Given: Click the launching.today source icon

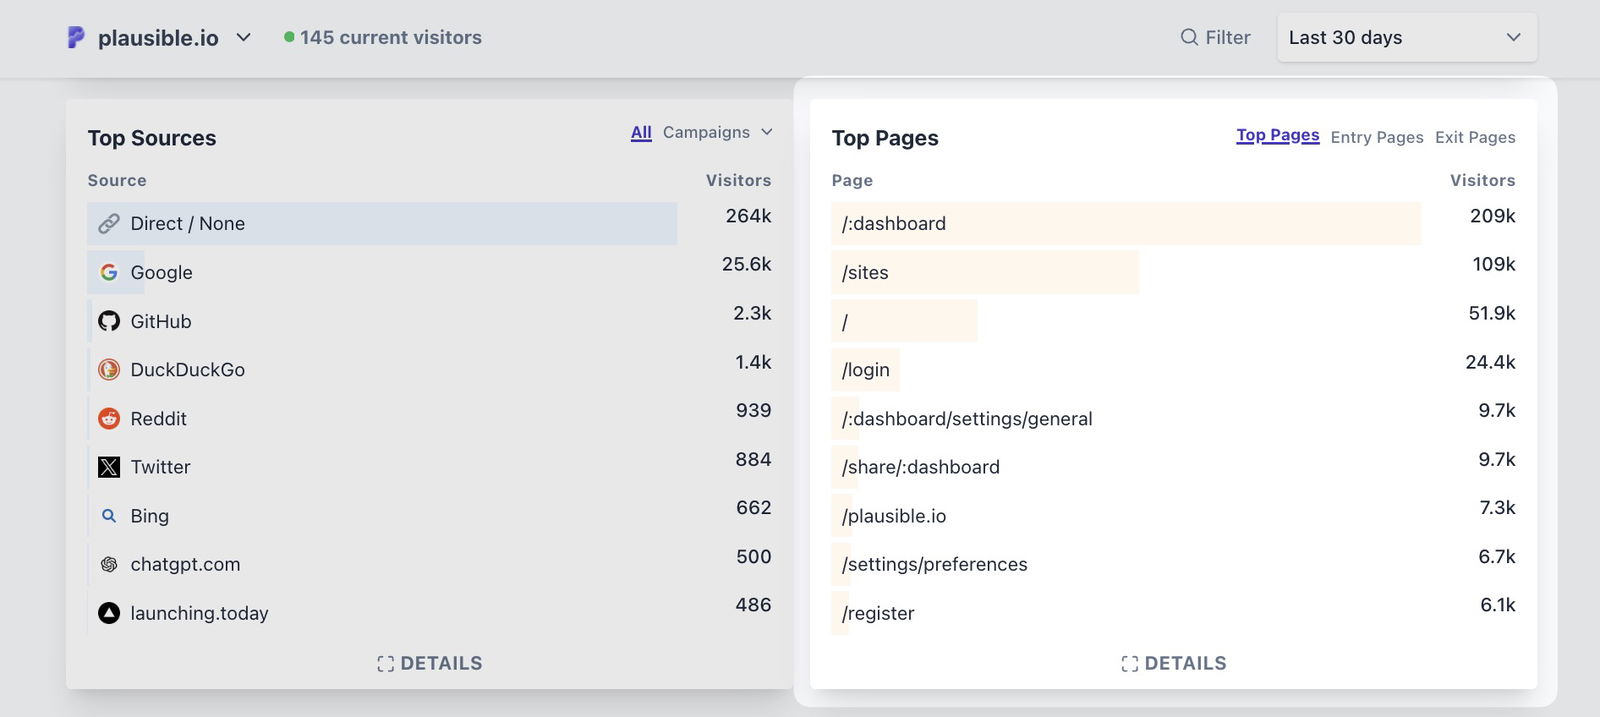Looking at the screenshot, I should pyautogui.click(x=109, y=613).
